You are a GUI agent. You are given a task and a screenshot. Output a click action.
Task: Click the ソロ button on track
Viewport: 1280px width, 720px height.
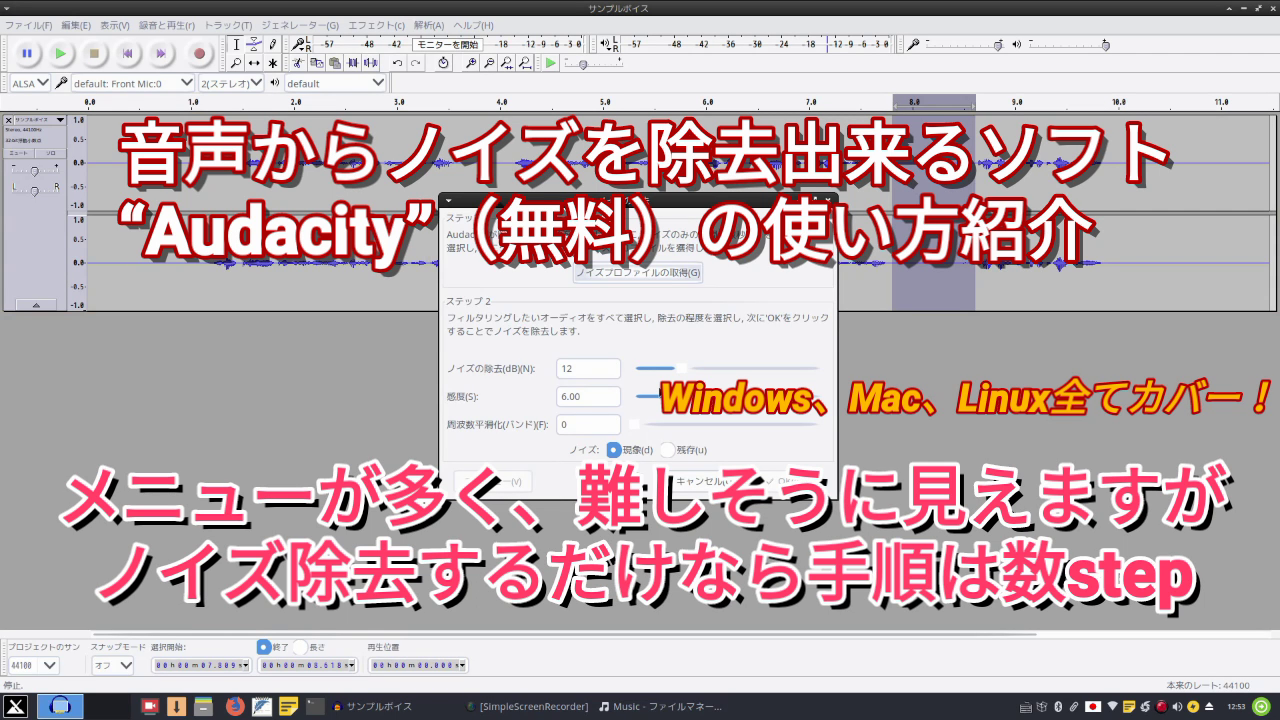[50, 153]
